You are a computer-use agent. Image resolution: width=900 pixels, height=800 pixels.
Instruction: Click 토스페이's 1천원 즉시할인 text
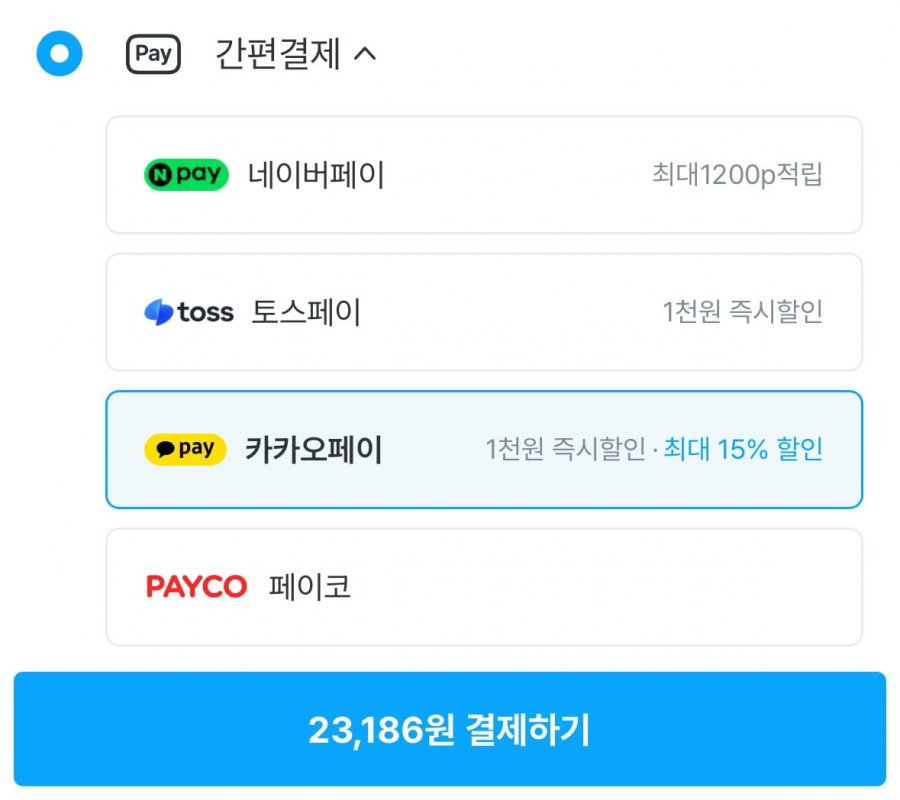click(742, 312)
